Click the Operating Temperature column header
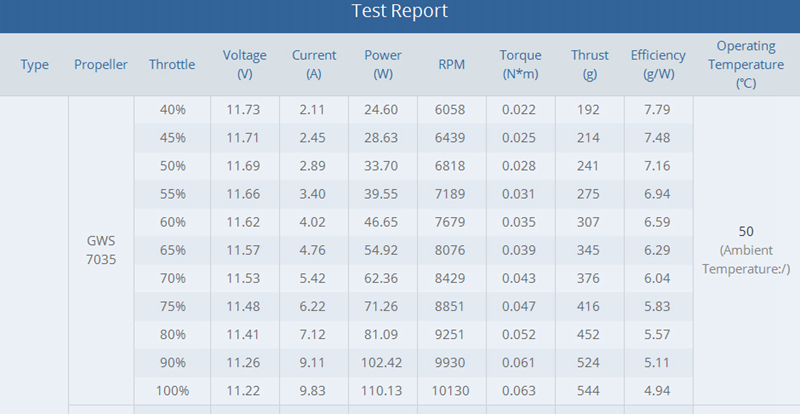 tap(745, 65)
